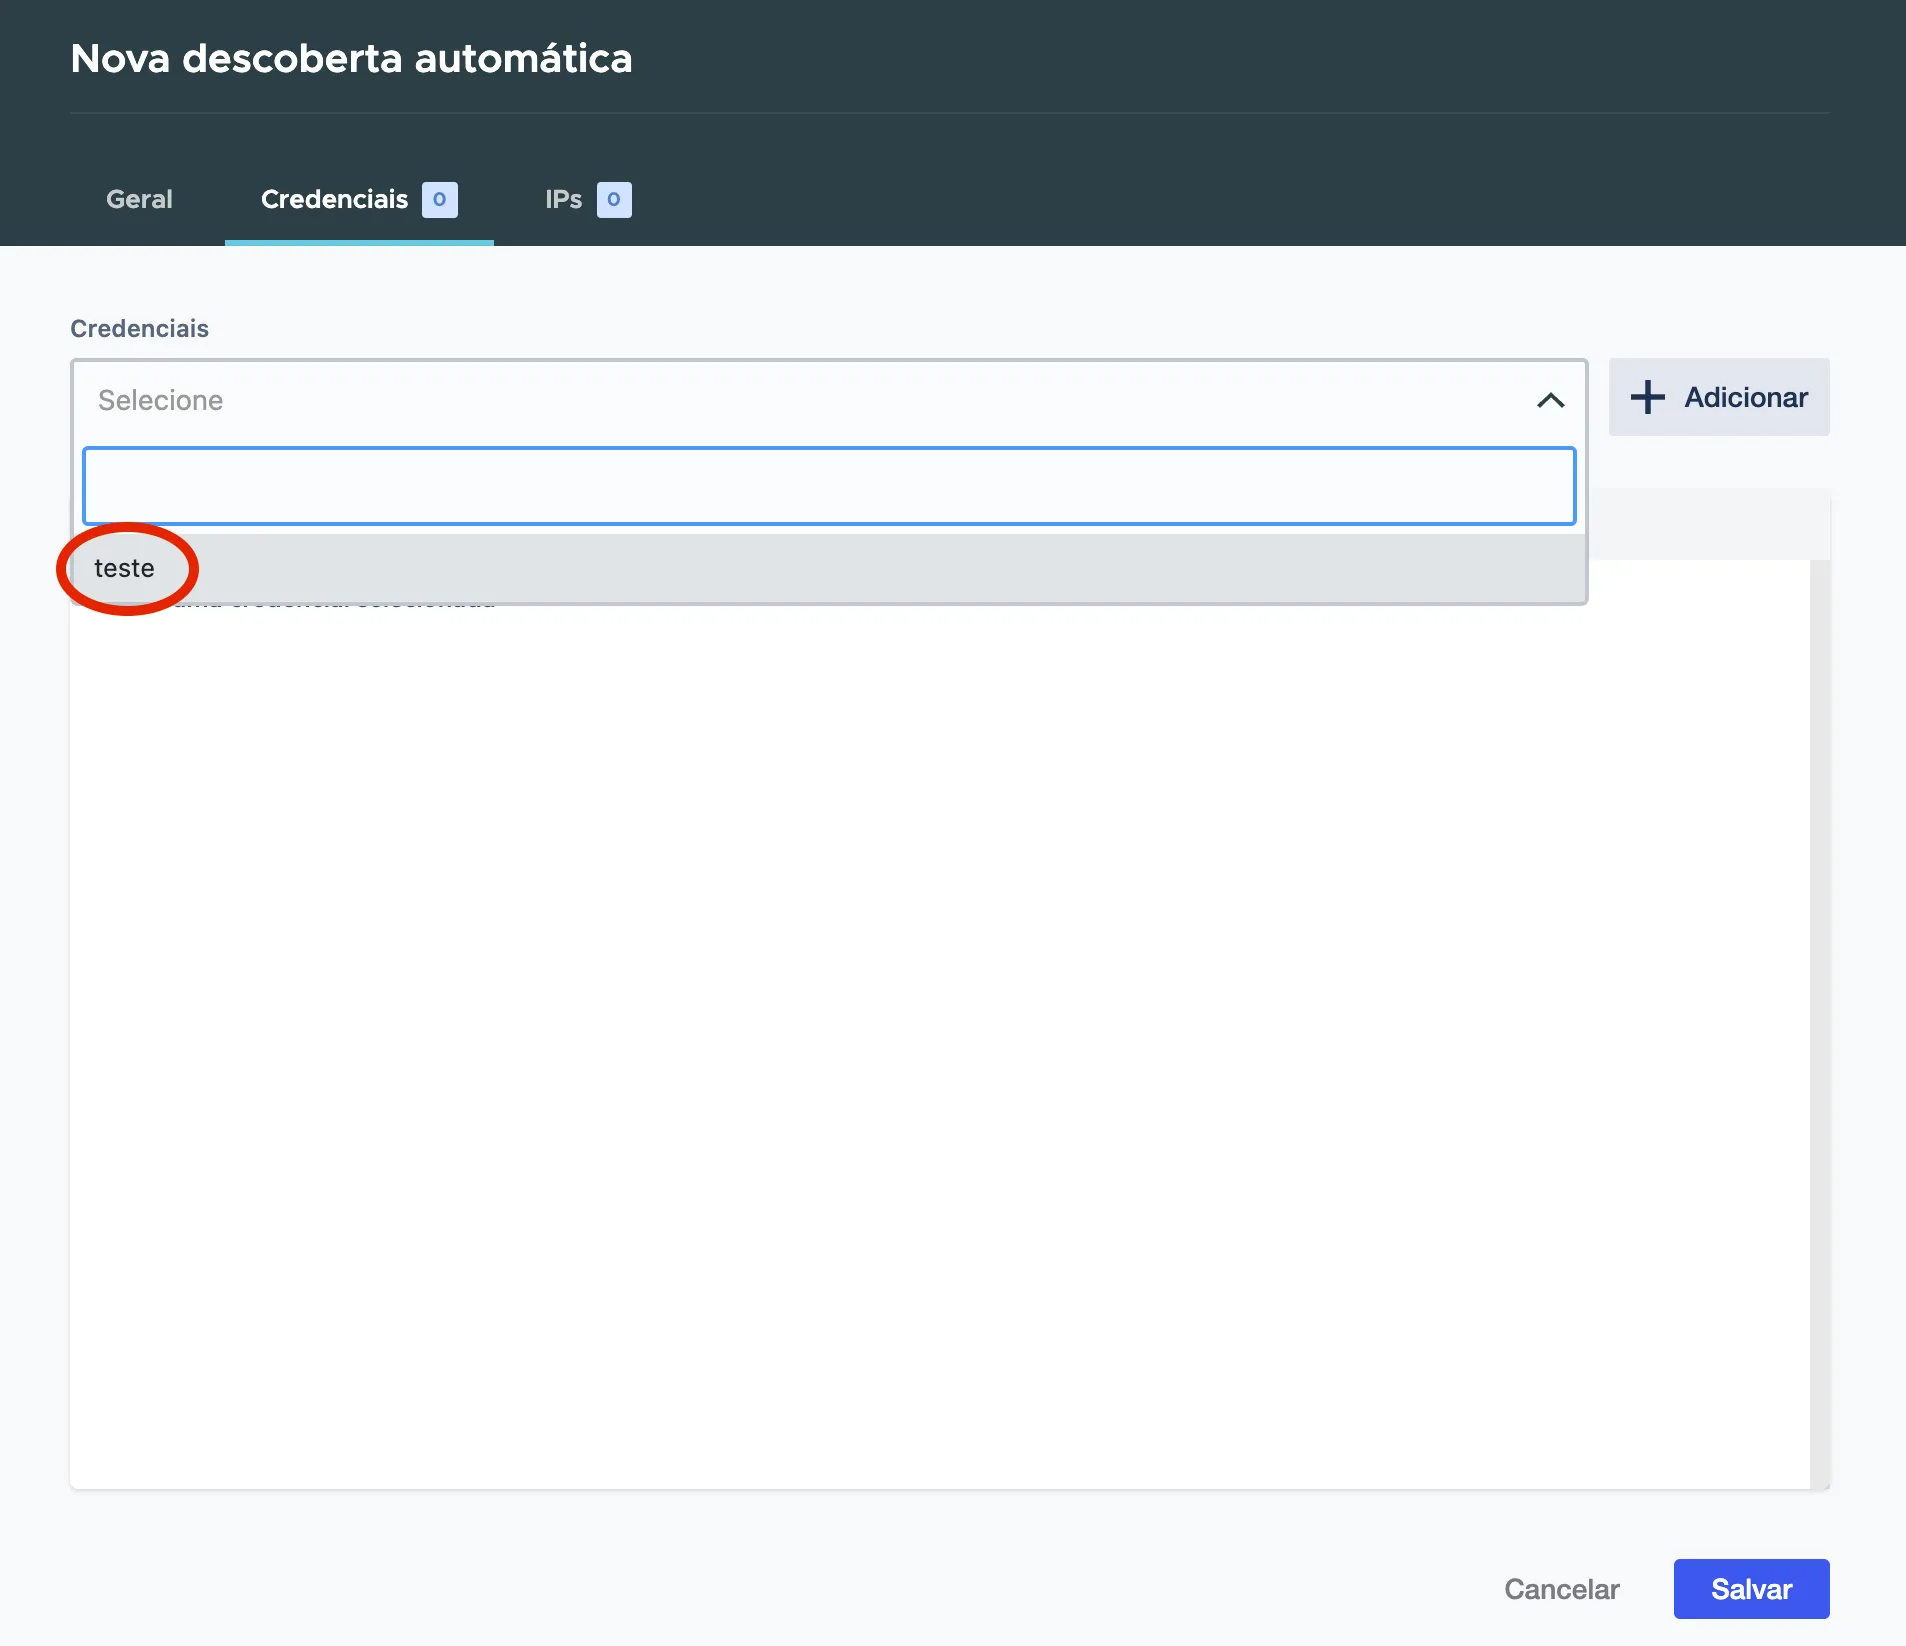This screenshot has width=1906, height=1646.
Task: Click the IPs tab count badge
Action: (x=614, y=200)
